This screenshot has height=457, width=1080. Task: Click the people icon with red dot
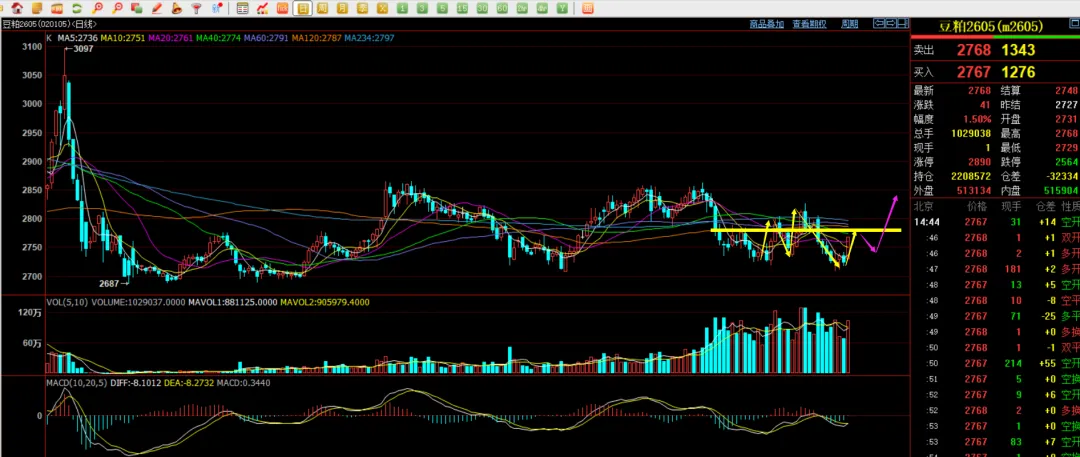[x=217, y=8]
